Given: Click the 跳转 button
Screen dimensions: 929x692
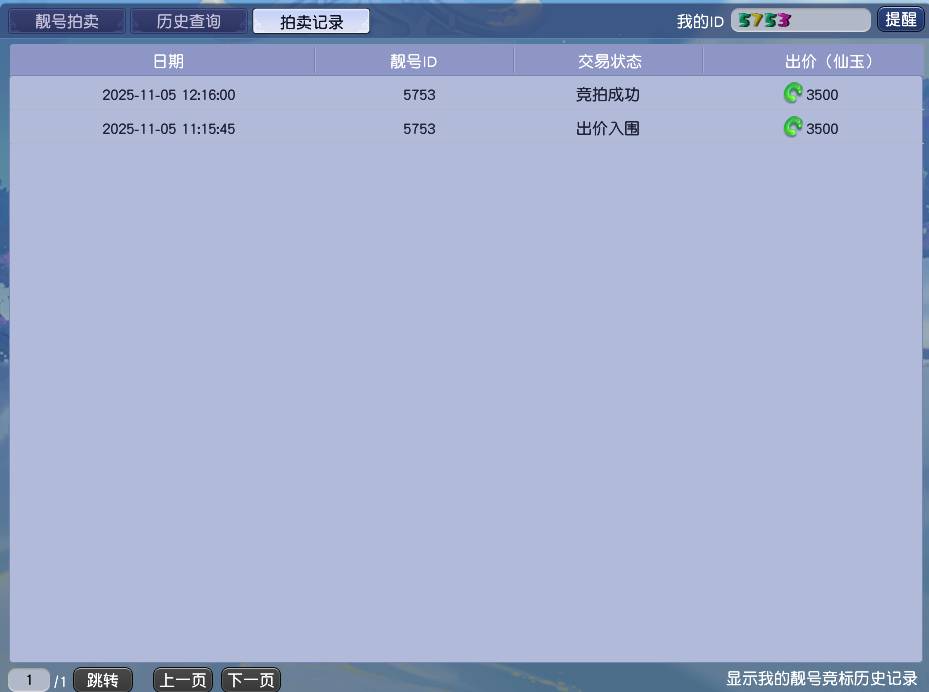Looking at the screenshot, I should click(102, 680).
